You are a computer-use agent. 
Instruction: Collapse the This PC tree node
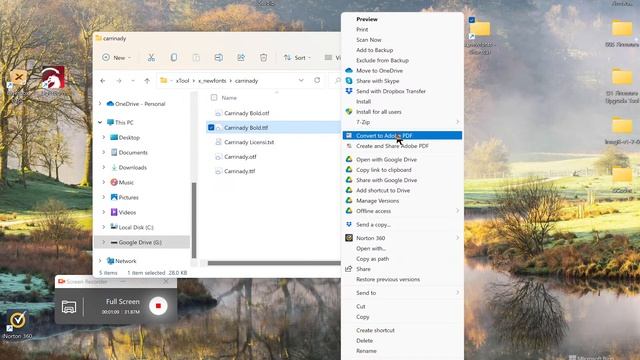(x=100, y=122)
